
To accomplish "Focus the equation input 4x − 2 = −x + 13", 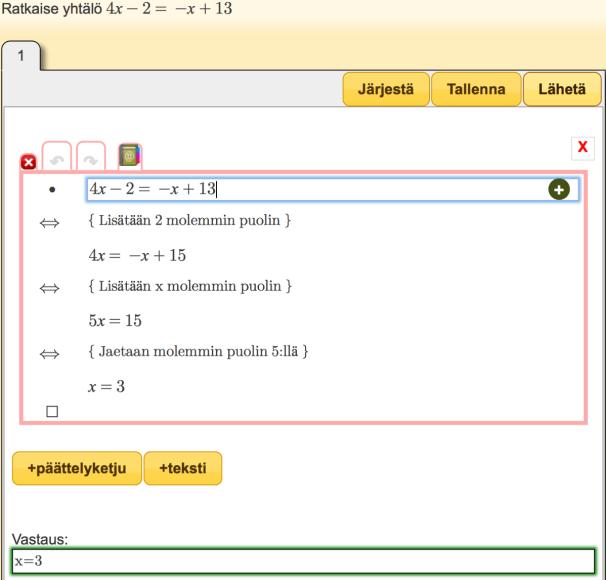I will (332, 189).
